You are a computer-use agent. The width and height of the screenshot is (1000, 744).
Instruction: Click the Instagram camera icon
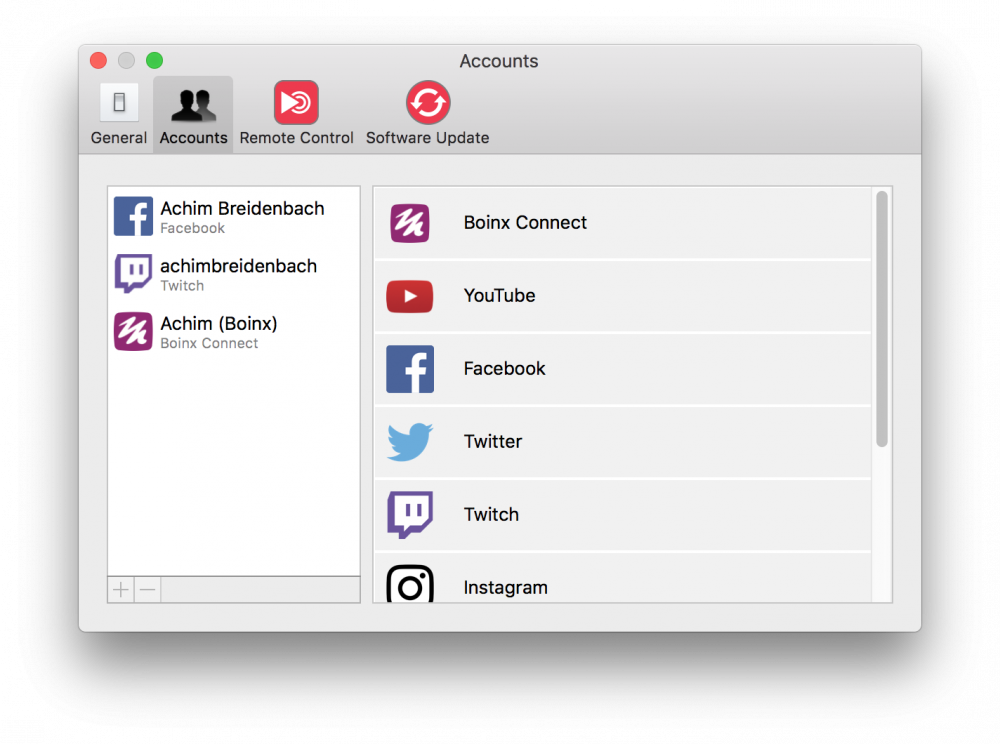click(410, 584)
